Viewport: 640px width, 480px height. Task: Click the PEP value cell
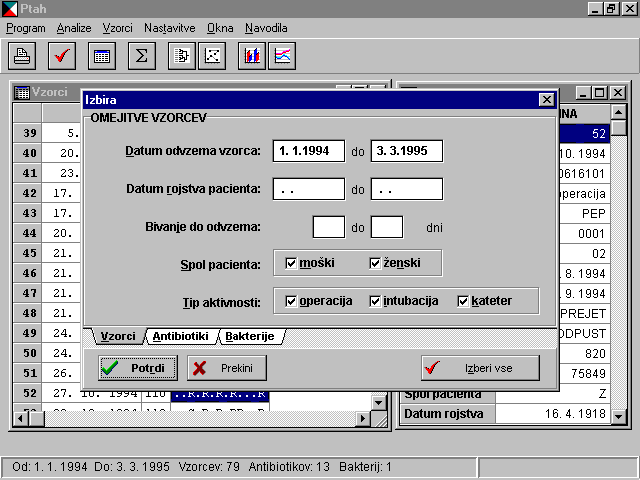coord(584,213)
